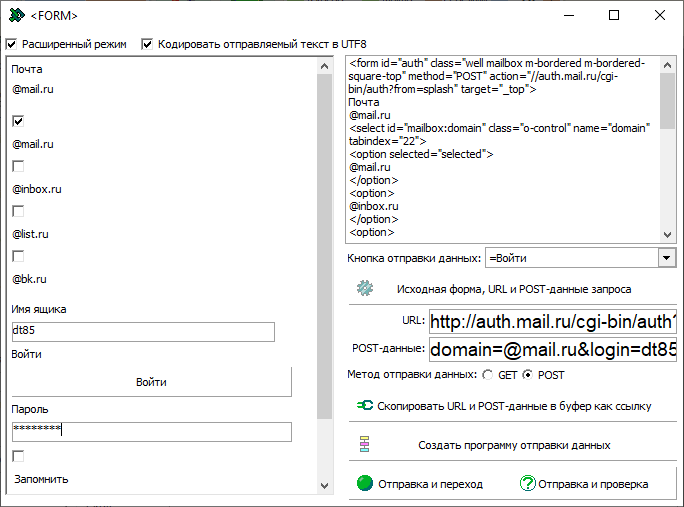
Task: Click the URL input field
Action: click(x=553, y=322)
